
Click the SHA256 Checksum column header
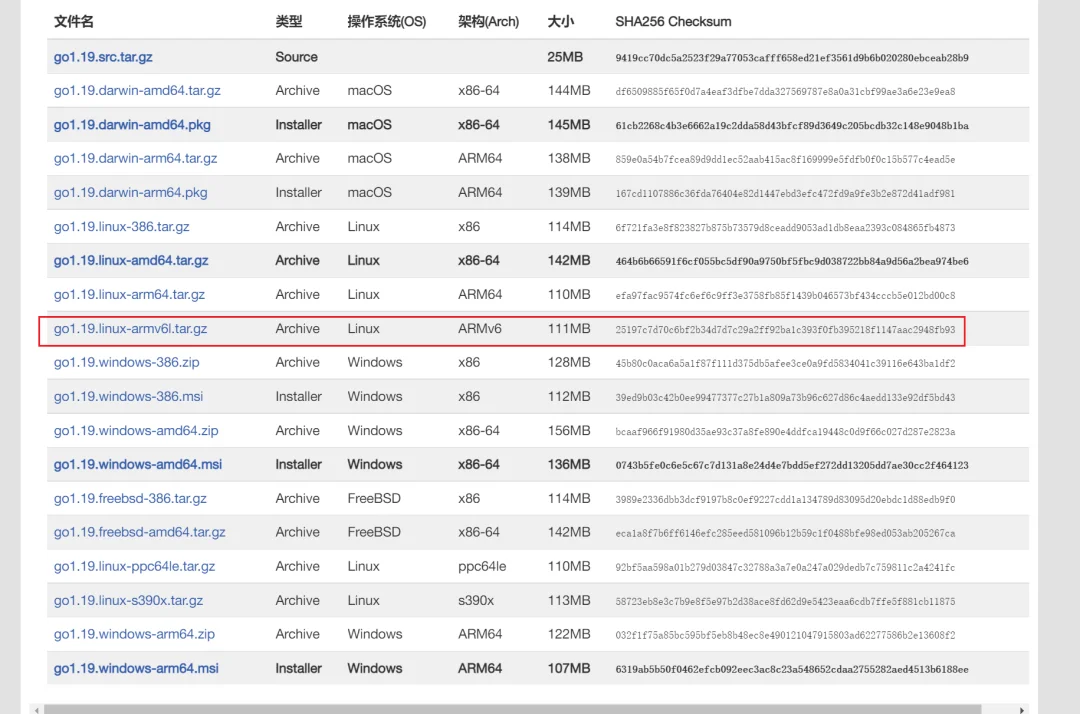673,22
